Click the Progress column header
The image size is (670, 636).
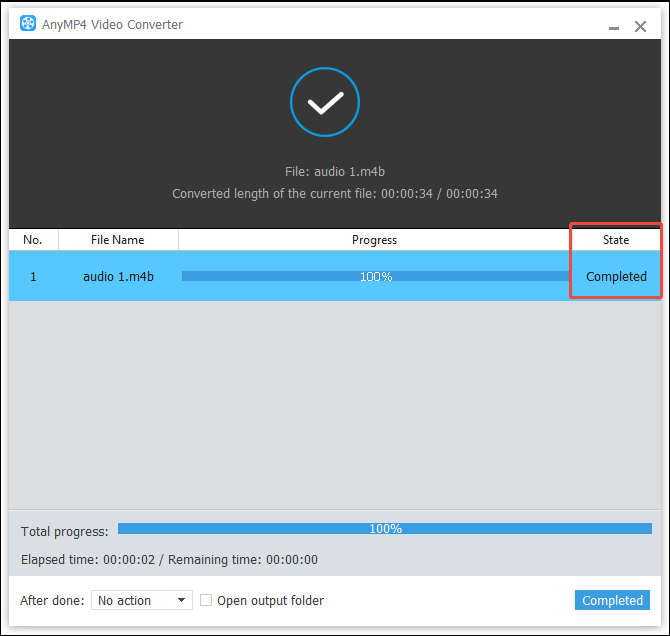[374, 240]
